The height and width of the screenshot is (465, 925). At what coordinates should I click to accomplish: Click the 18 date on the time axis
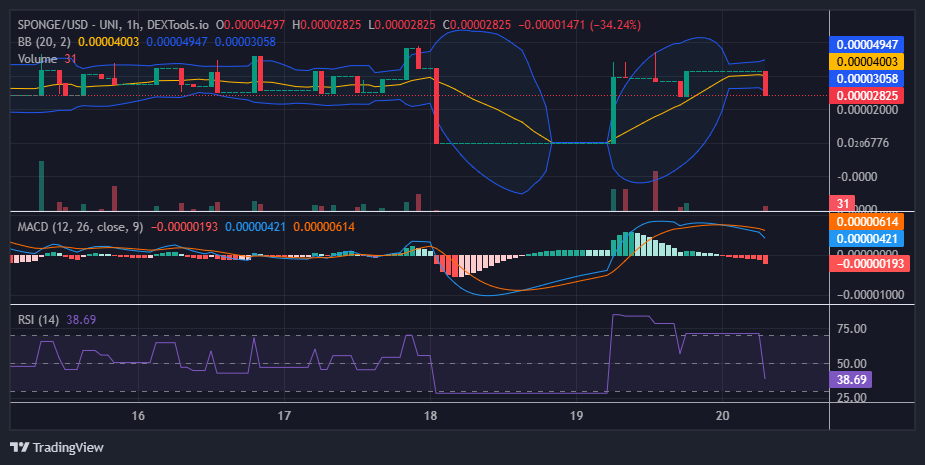[x=430, y=415]
